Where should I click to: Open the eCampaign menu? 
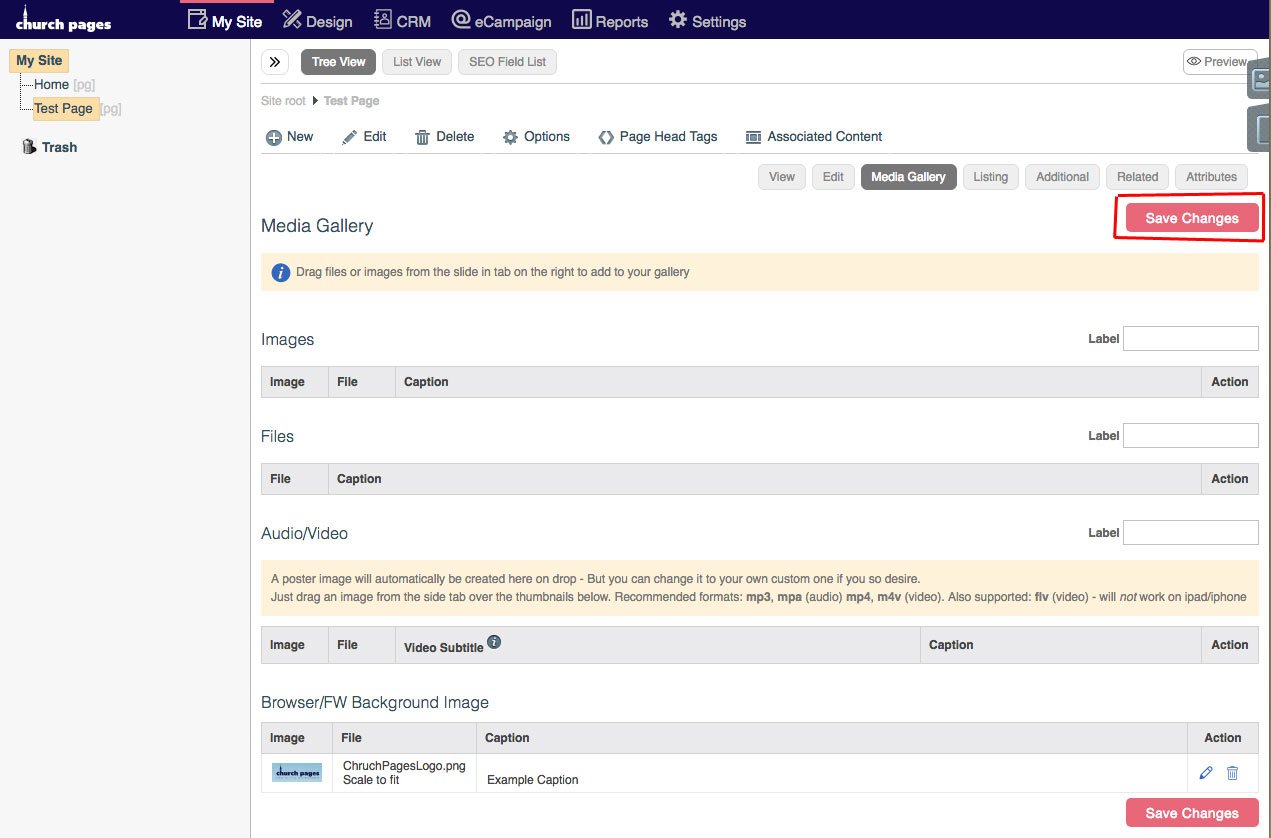501,21
